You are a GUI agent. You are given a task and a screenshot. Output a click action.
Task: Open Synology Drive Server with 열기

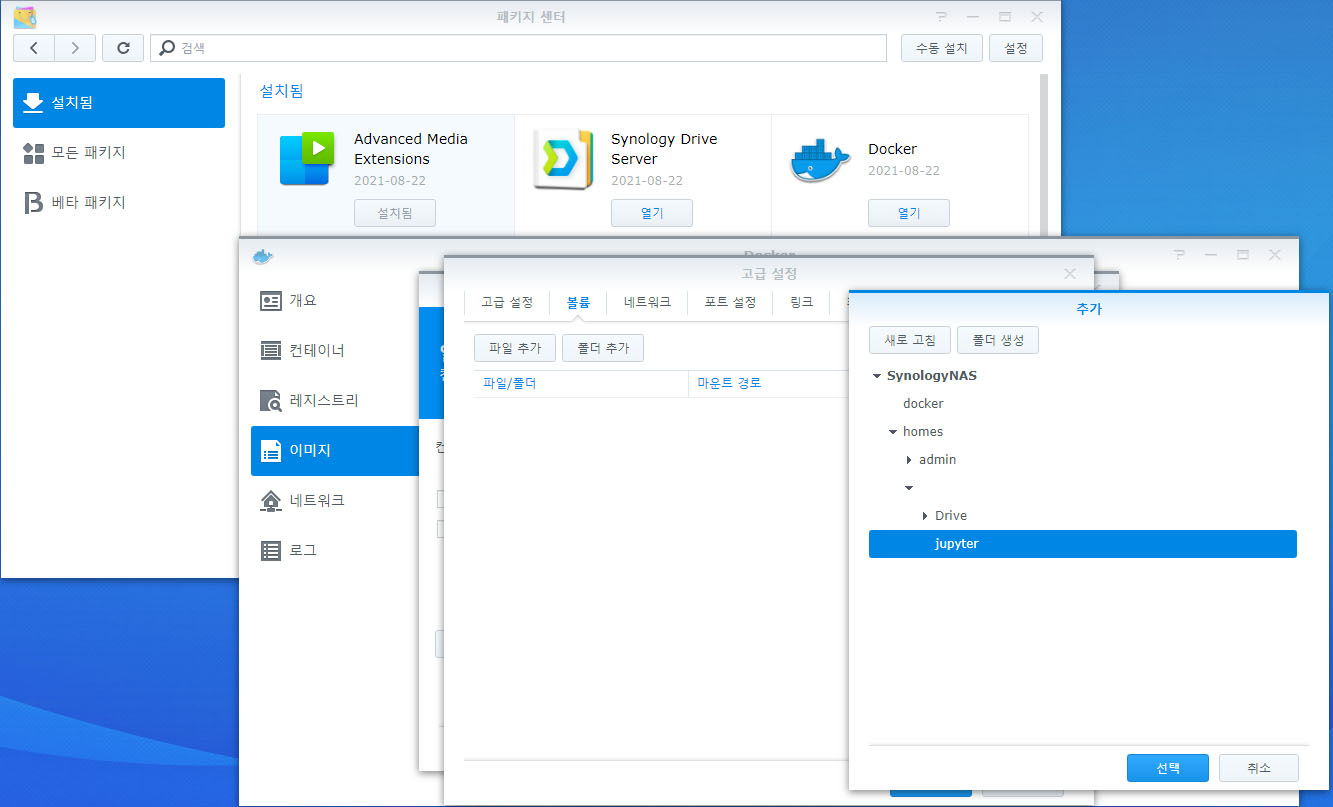tap(651, 213)
